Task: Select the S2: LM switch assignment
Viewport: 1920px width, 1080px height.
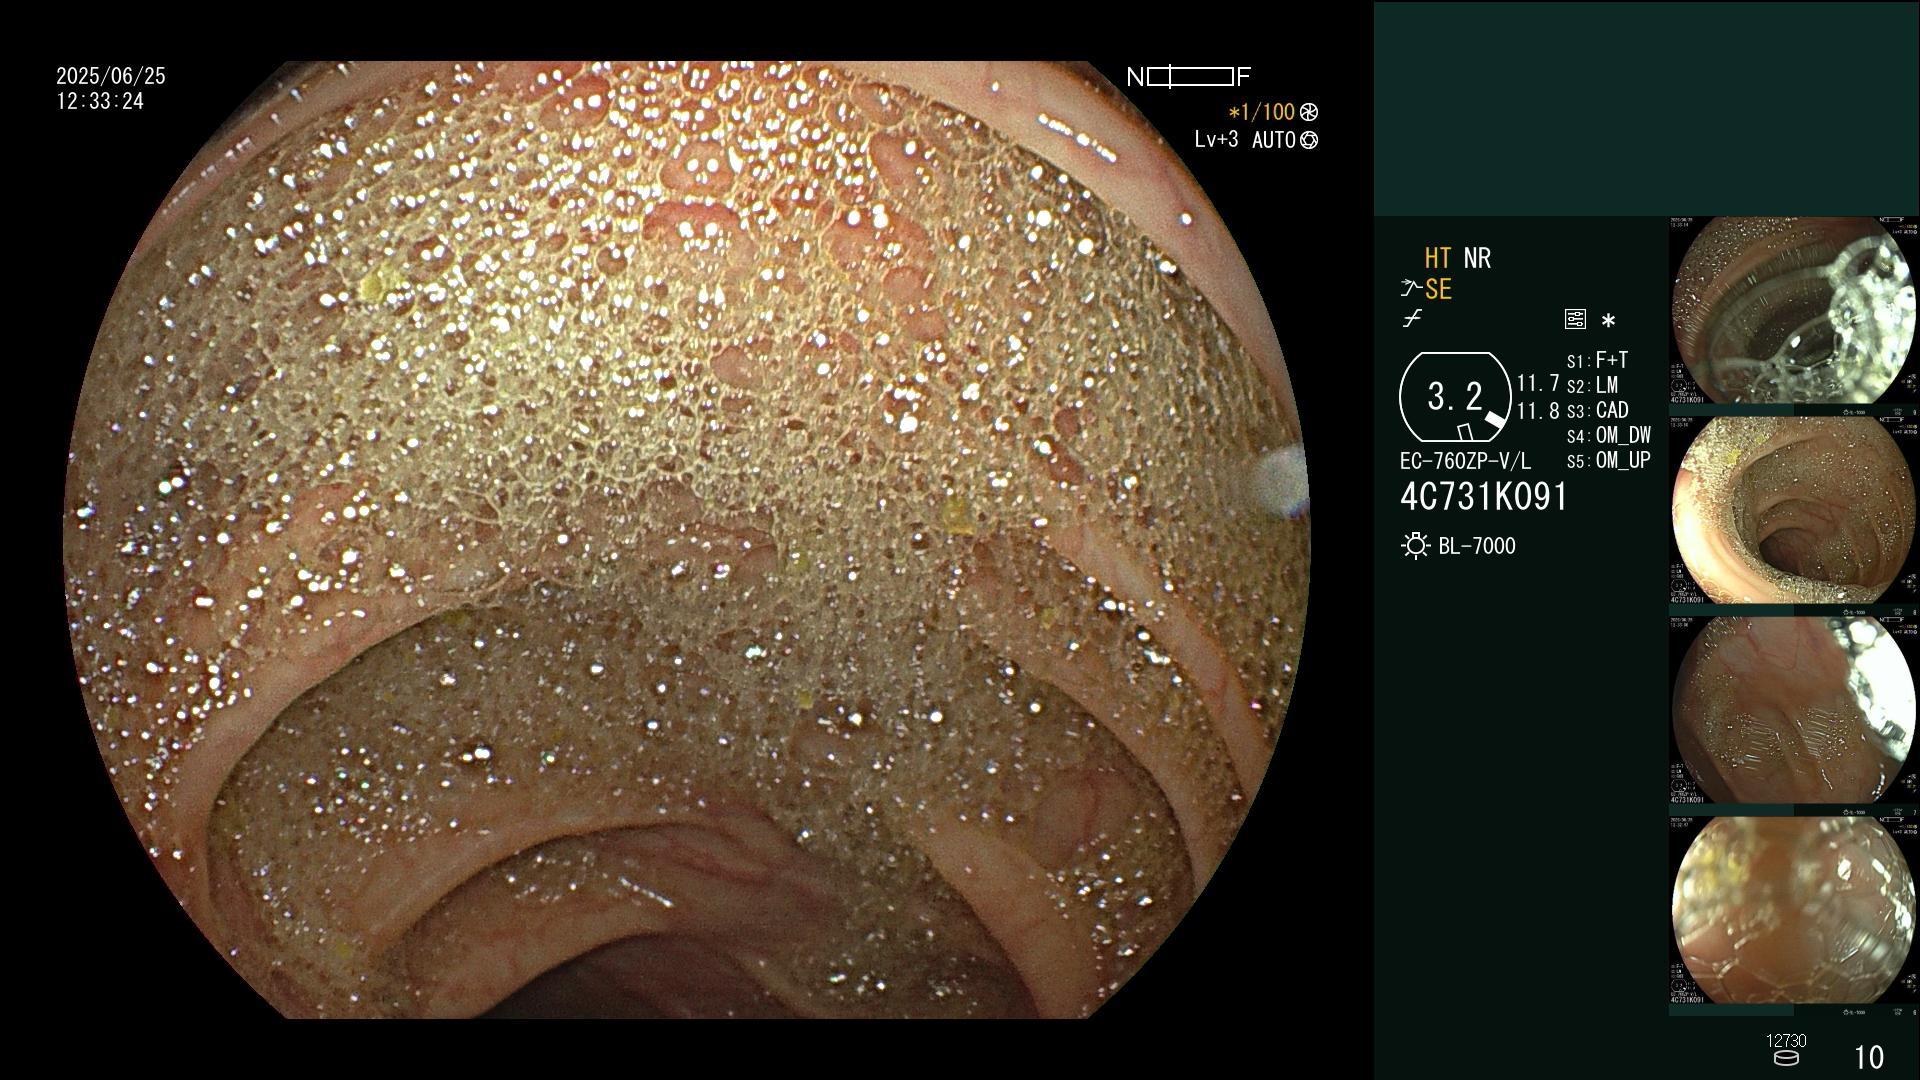Action: click(x=1592, y=385)
